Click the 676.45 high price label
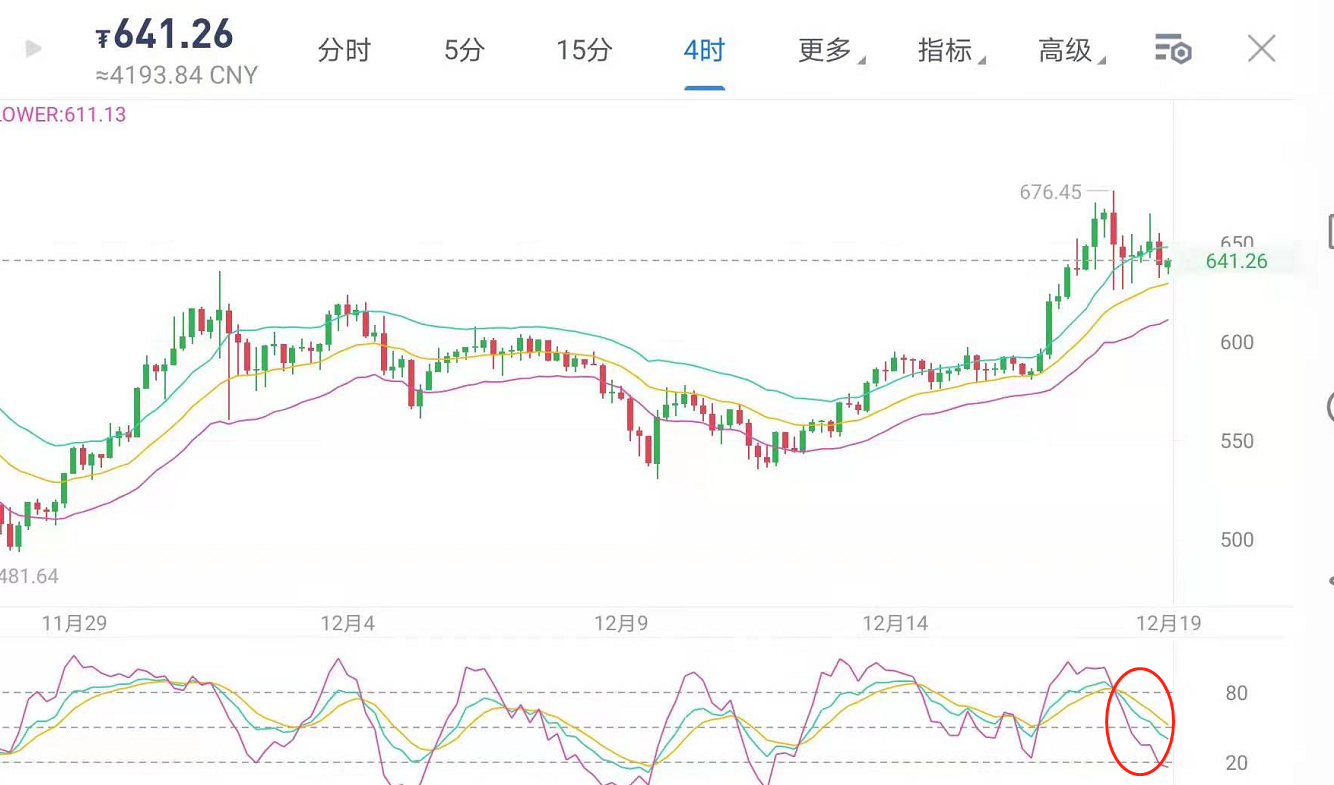The height and width of the screenshot is (785, 1334). coord(1050,192)
